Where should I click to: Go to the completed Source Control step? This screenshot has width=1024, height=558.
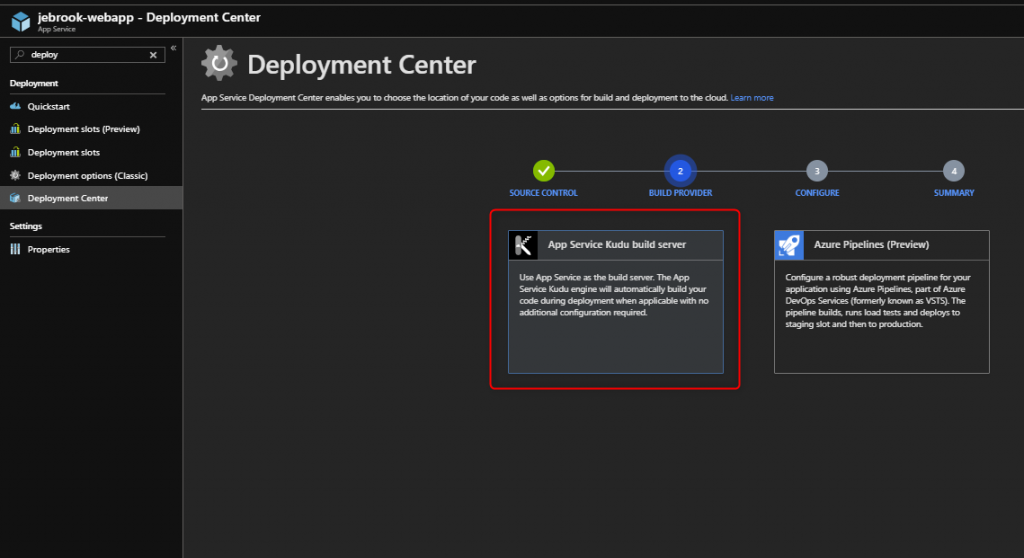coord(543,171)
